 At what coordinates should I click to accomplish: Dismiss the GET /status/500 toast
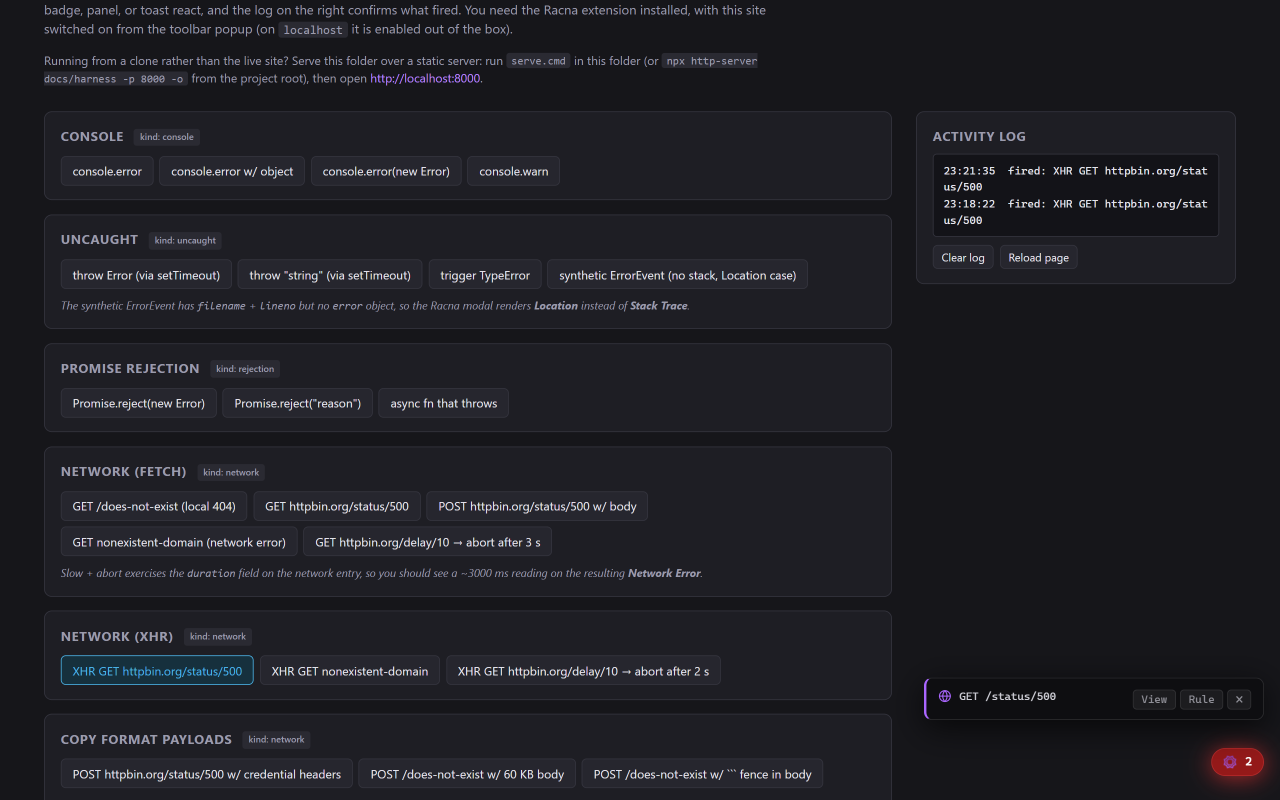1239,699
